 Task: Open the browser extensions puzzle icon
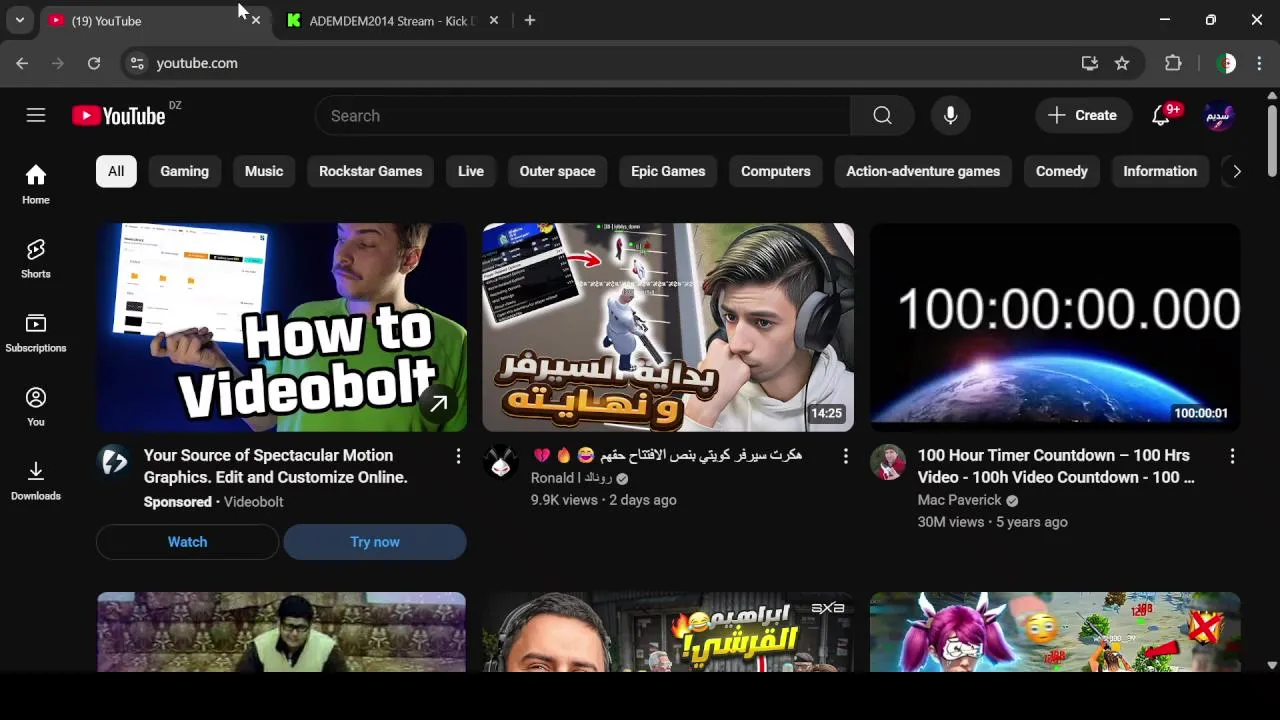click(x=1173, y=63)
